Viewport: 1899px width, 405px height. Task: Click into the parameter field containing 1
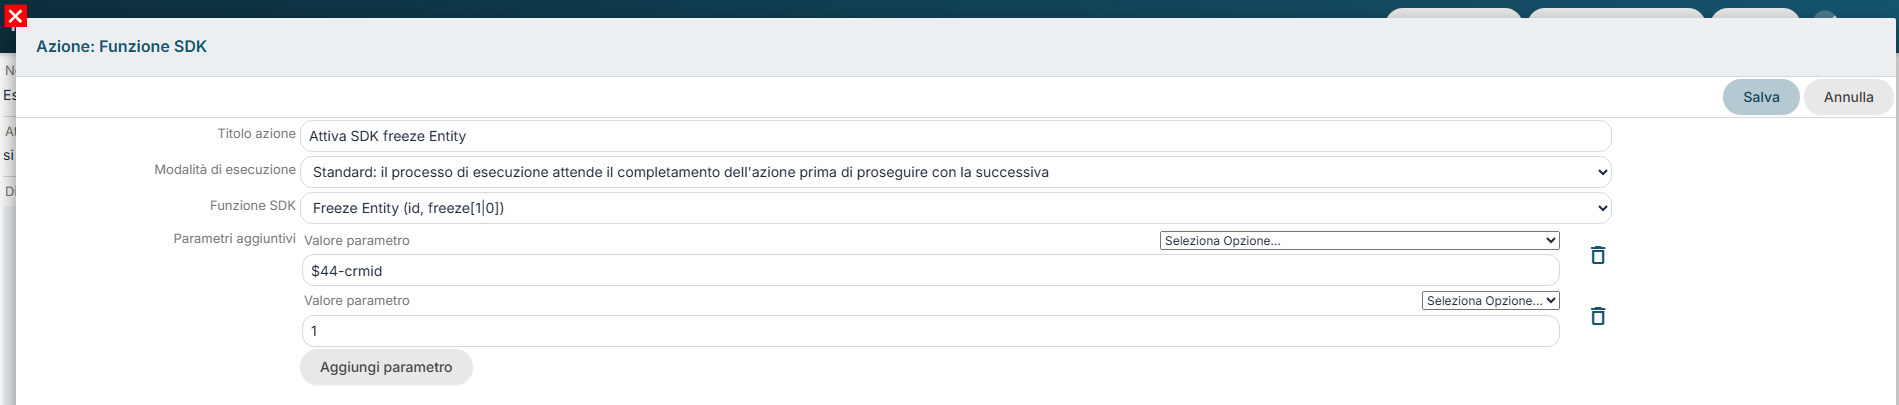pos(930,331)
